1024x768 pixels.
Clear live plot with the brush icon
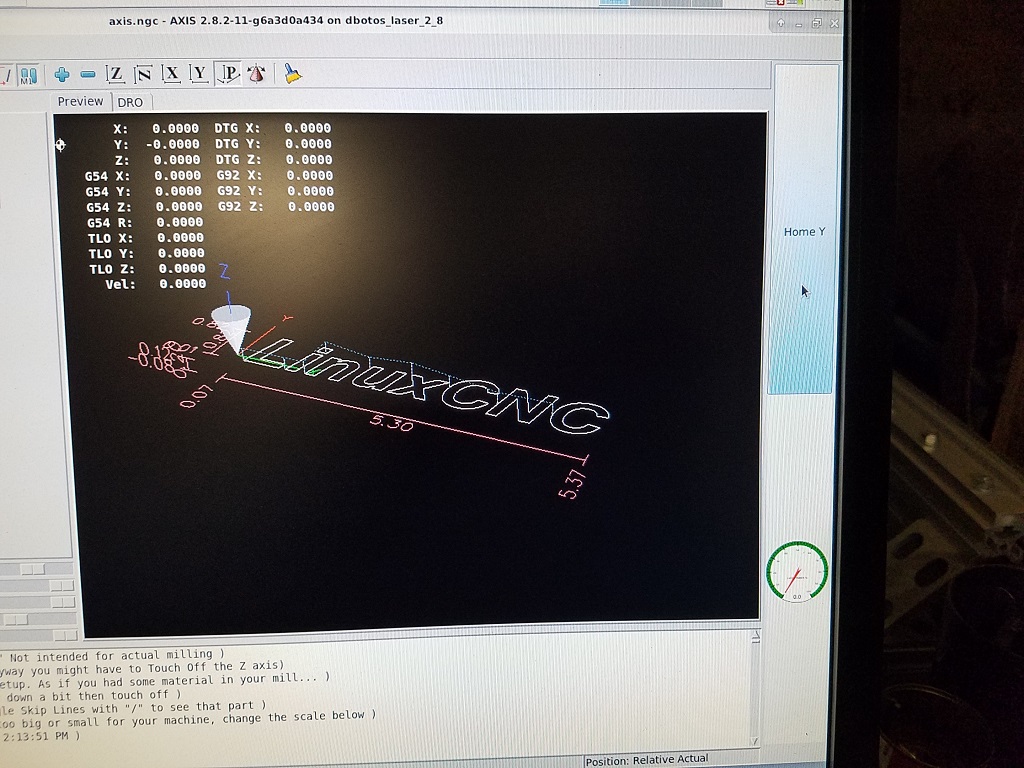[293, 73]
